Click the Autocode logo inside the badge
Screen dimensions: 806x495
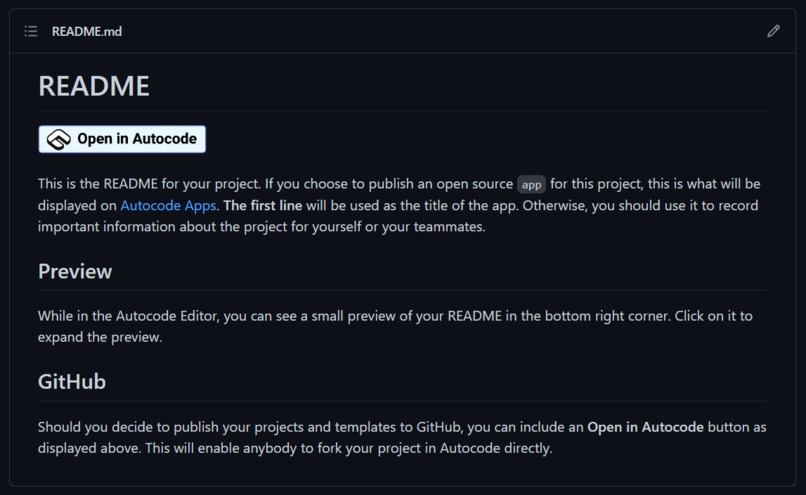(x=59, y=139)
